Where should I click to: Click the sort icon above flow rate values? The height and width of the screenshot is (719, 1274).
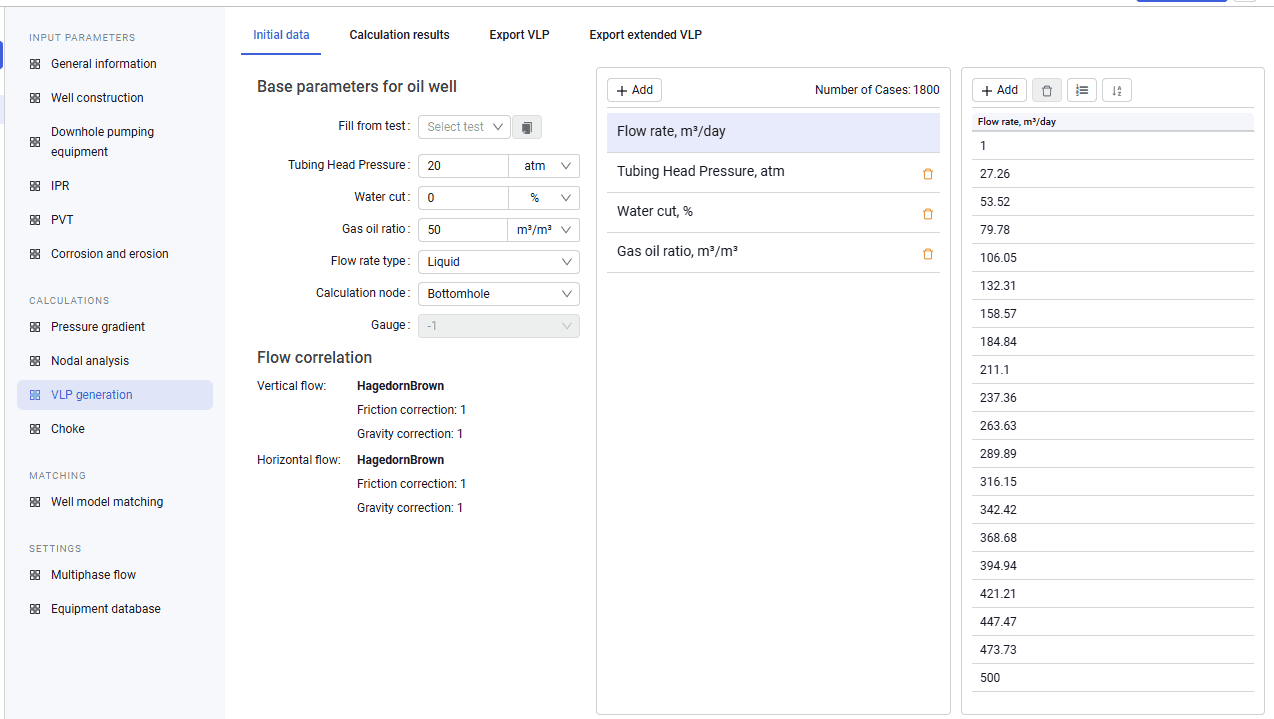(x=1116, y=91)
